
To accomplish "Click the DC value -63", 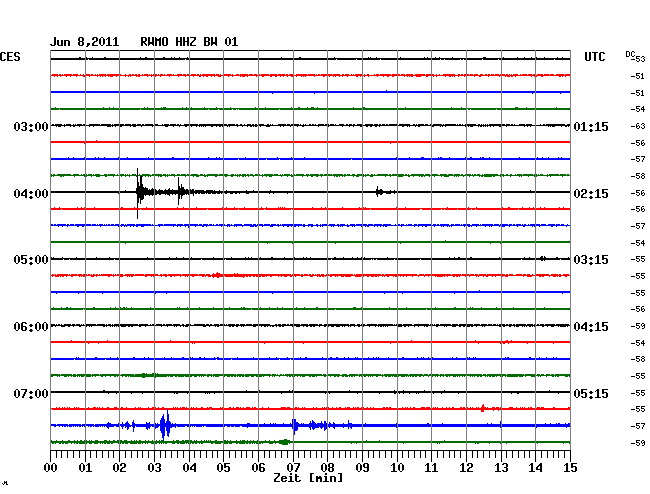I will [638, 126].
